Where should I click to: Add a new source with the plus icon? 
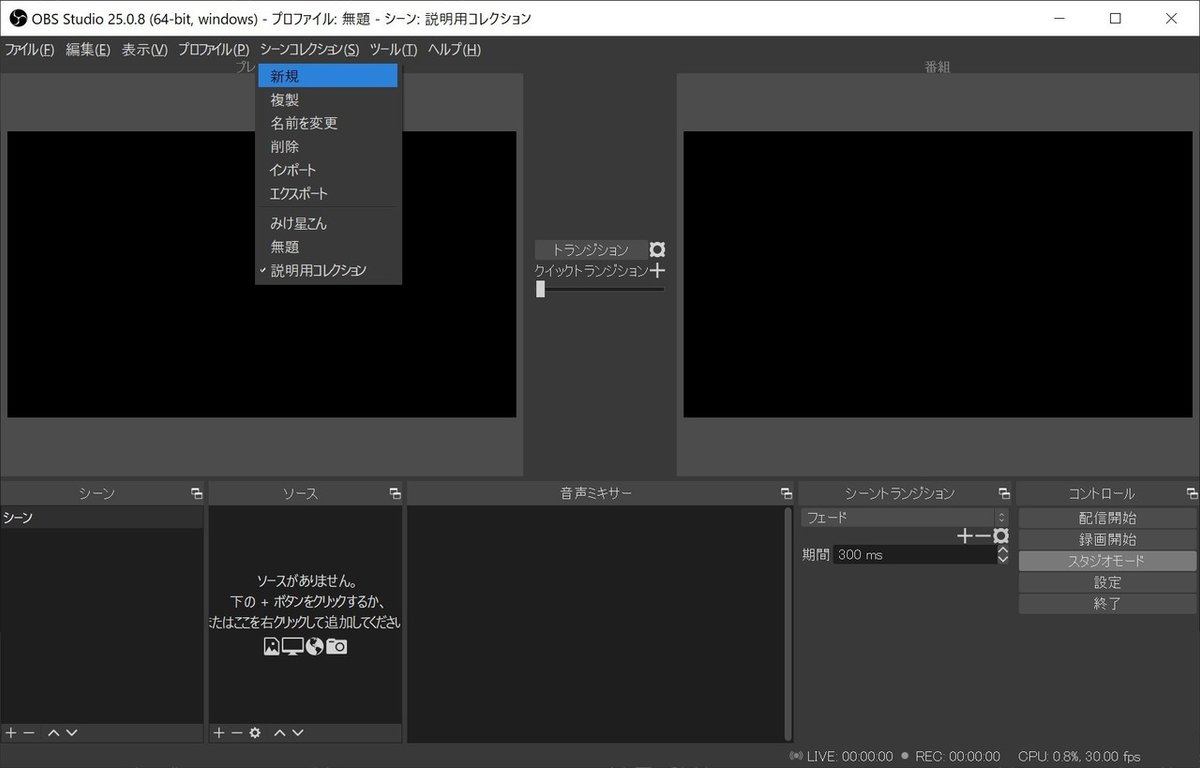(218, 733)
